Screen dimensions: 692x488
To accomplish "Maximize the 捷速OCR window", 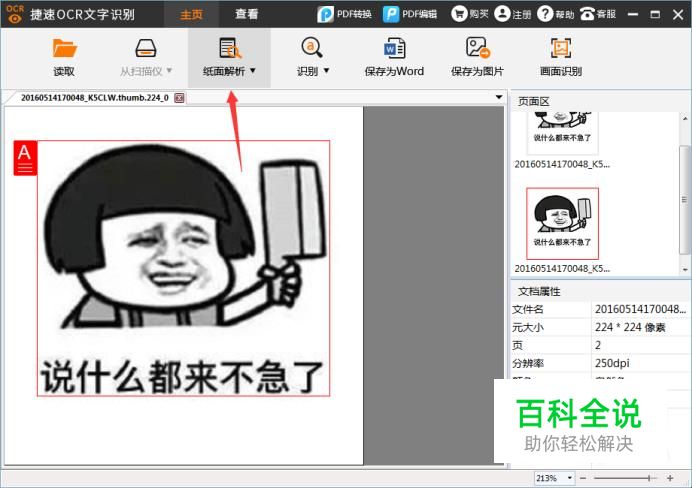I will [655, 14].
